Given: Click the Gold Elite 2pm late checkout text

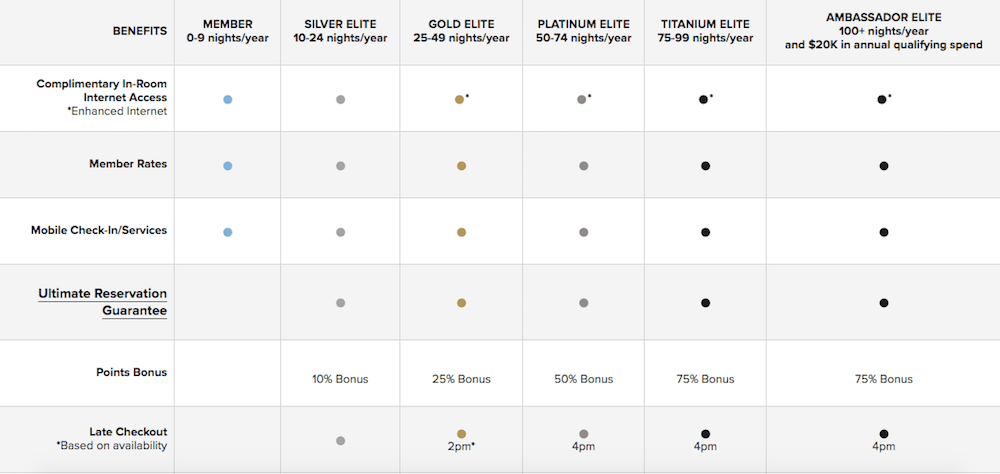Looking at the screenshot, I should point(461,447).
